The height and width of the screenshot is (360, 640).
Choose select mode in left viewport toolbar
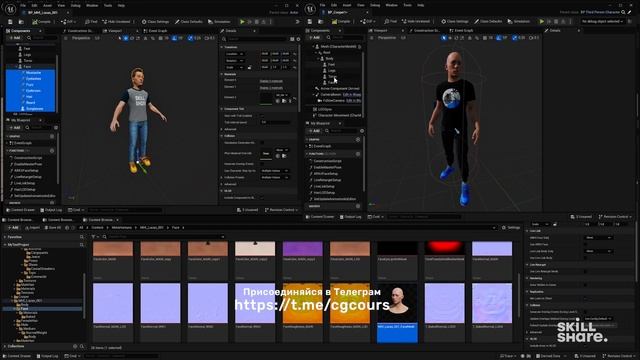pos(120,38)
